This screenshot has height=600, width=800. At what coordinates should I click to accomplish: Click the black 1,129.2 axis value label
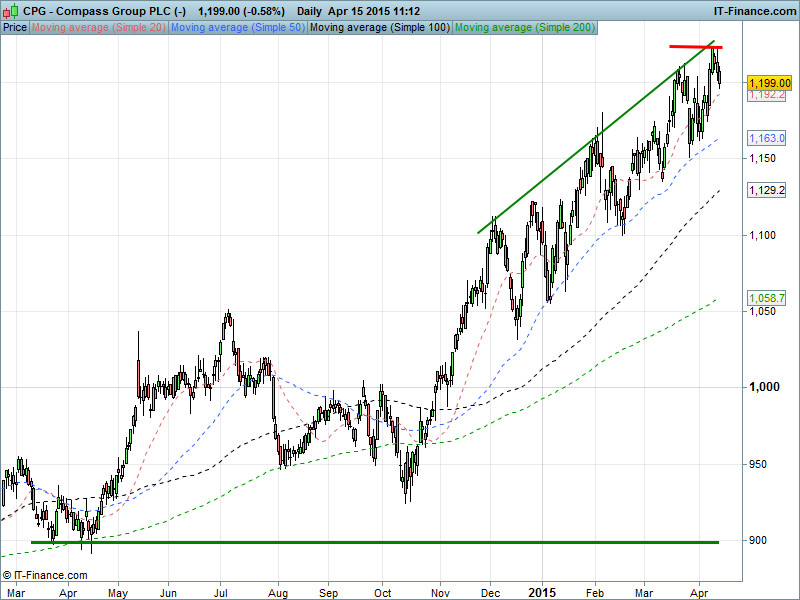pos(765,190)
